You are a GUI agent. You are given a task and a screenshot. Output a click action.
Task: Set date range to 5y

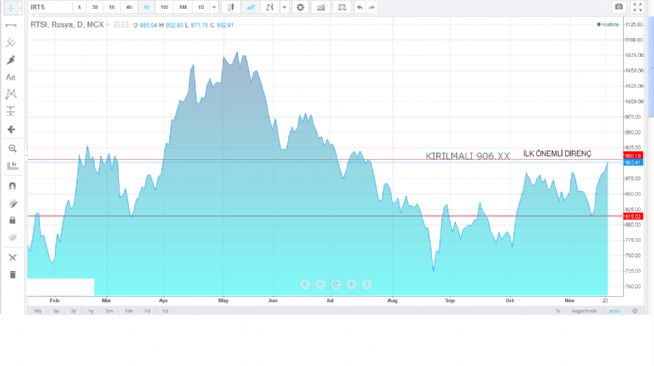(56, 311)
